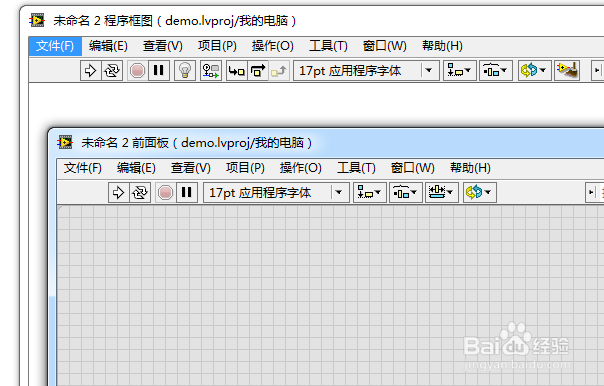The height and width of the screenshot is (386, 604).
Task: Open Align Objects menu in front panel toolbar
Action: pos(370,192)
